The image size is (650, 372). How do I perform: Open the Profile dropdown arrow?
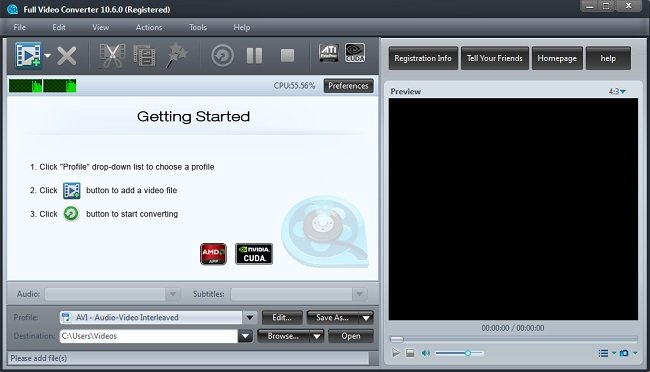point(250,318)
